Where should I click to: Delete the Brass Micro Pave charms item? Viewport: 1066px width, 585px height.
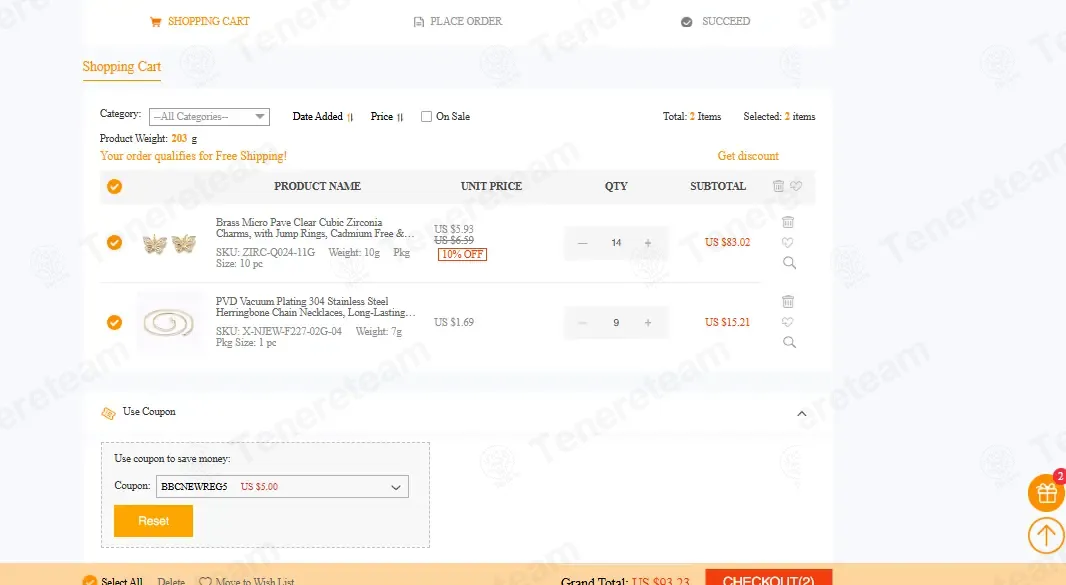(788, 222)
